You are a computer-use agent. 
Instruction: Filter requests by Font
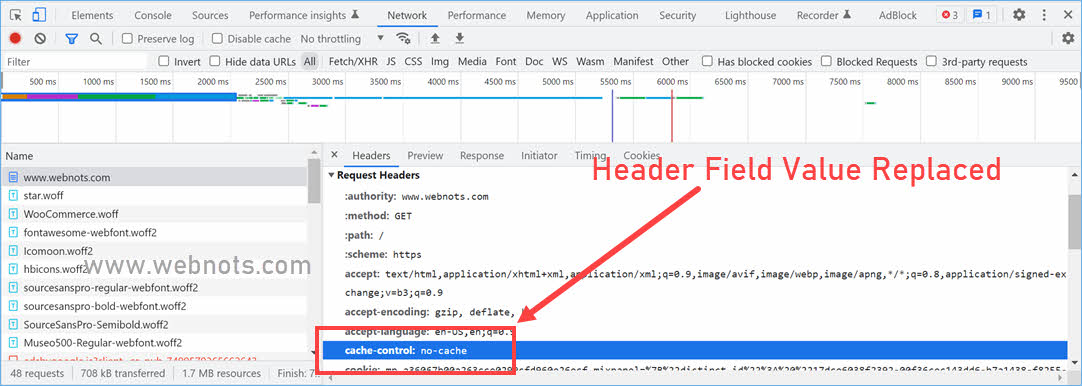(x=506, y=61)
